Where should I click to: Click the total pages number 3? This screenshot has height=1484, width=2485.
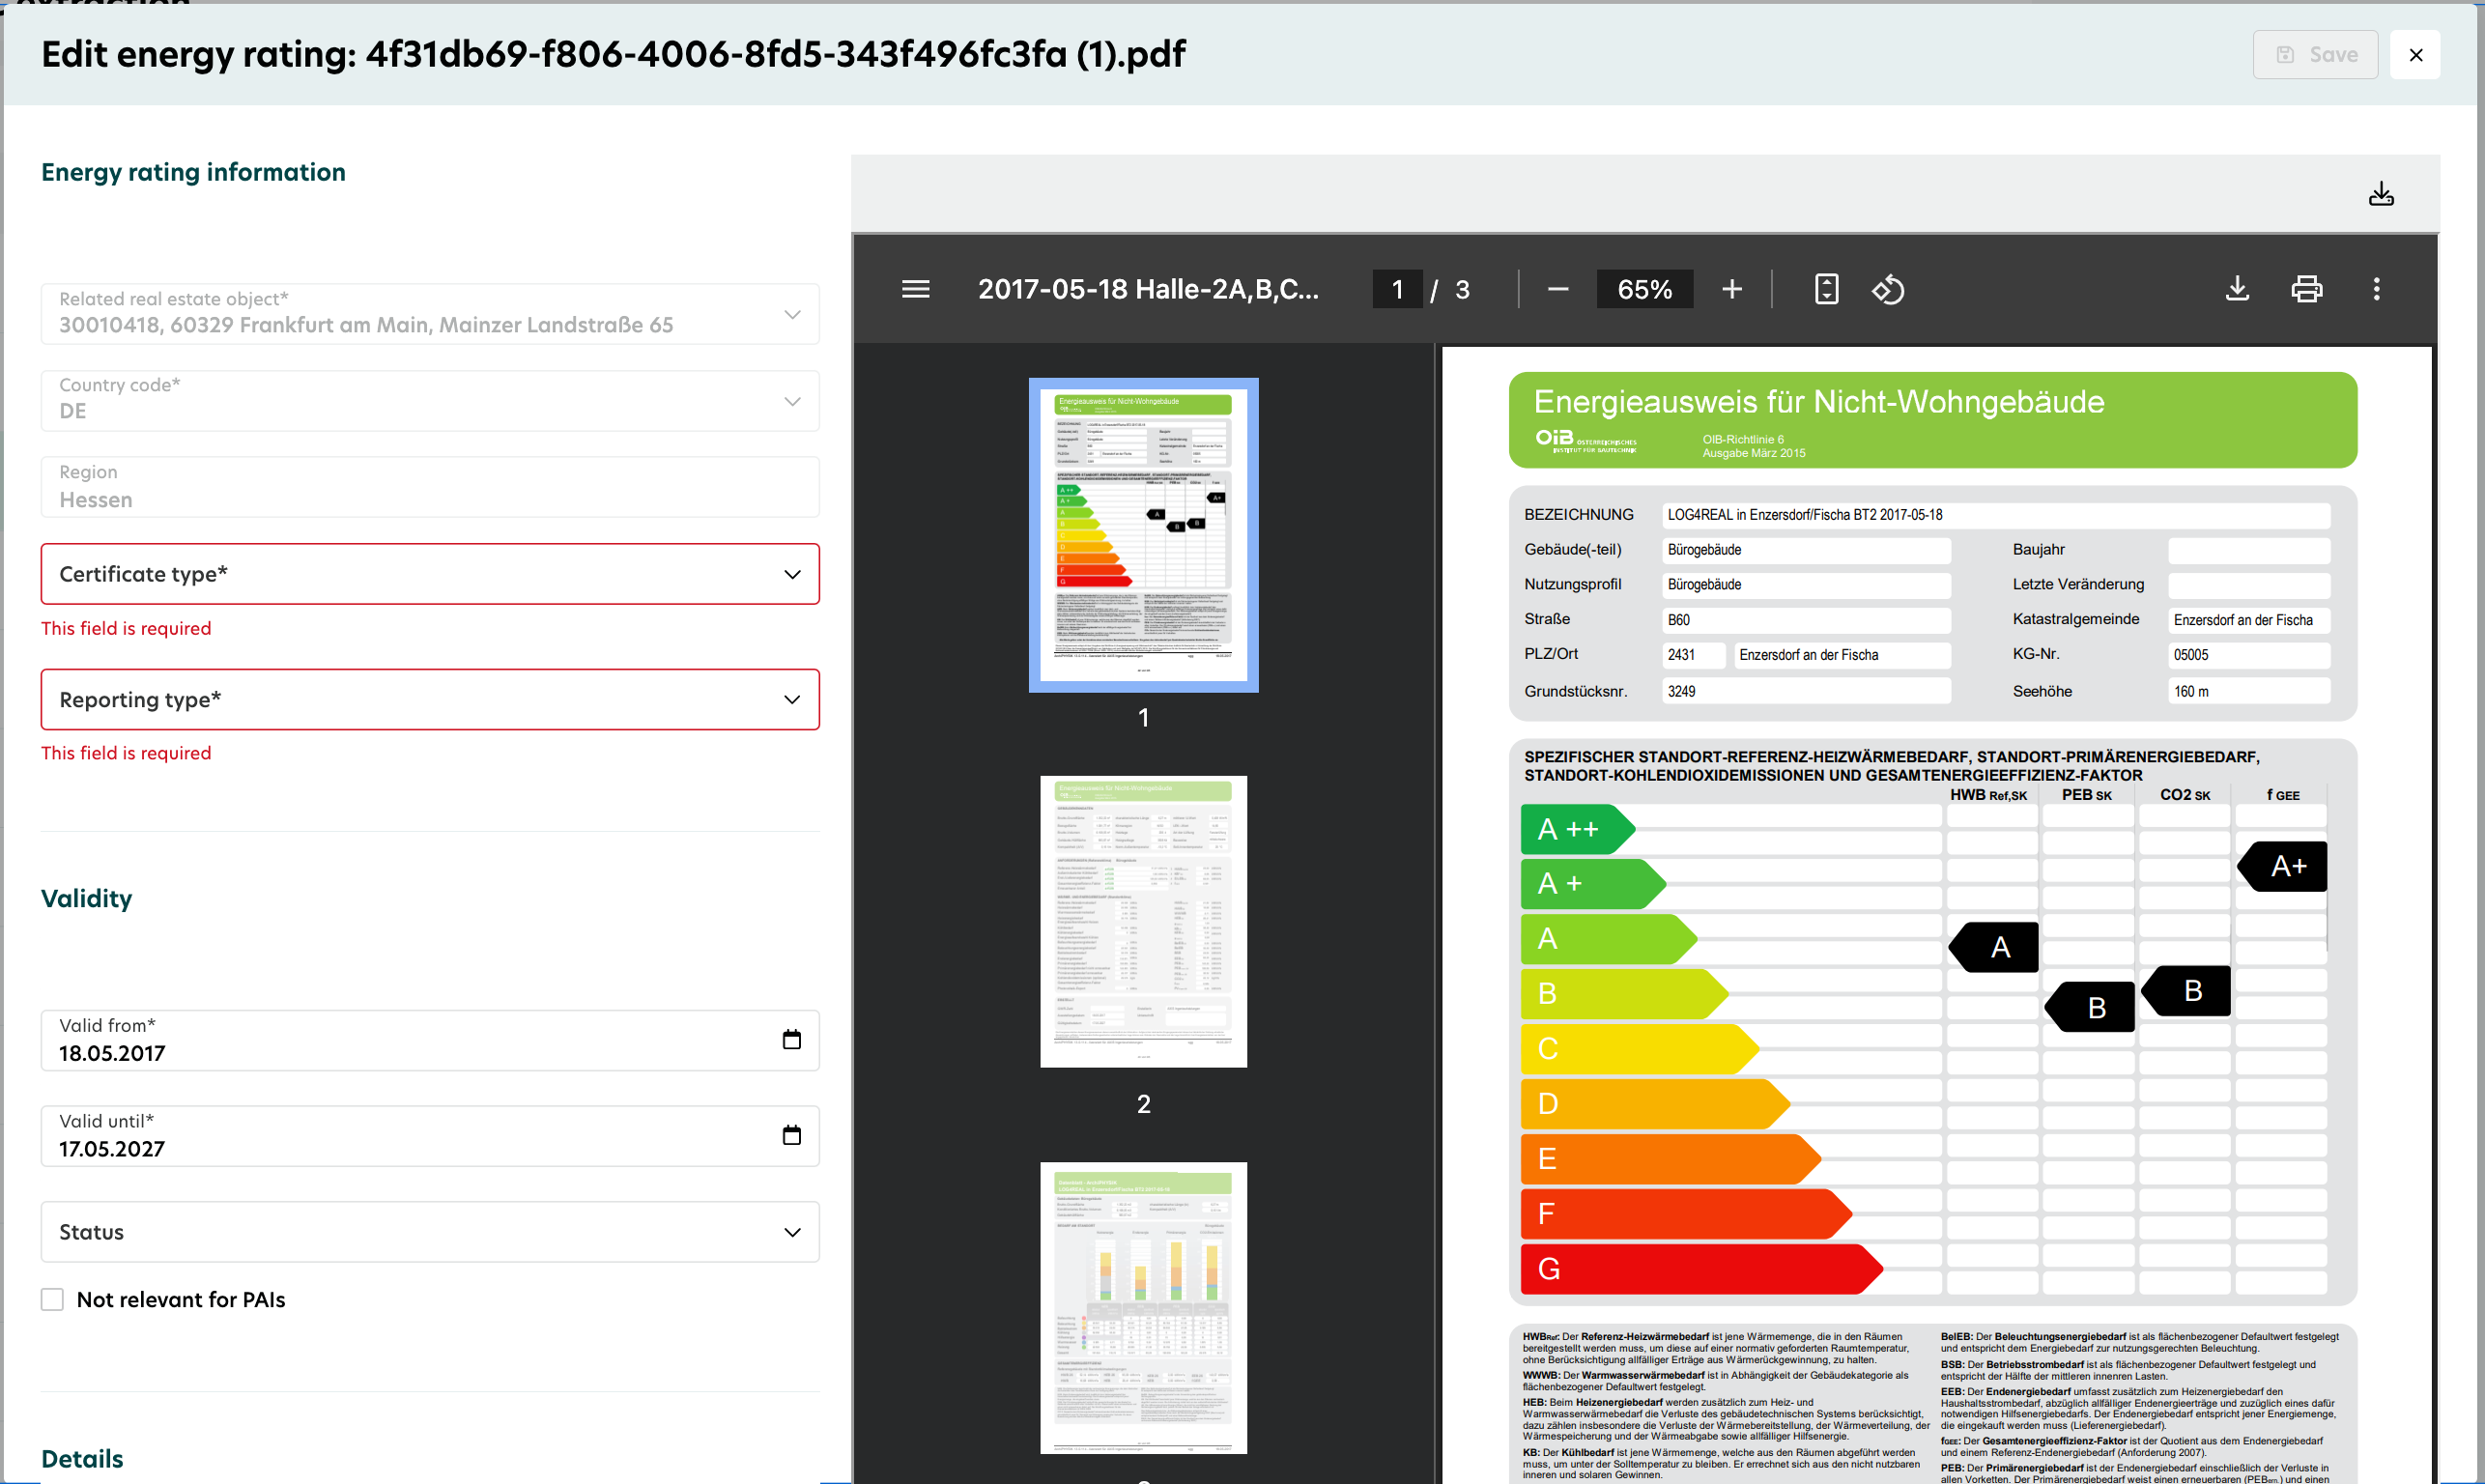coord(1462,289)
